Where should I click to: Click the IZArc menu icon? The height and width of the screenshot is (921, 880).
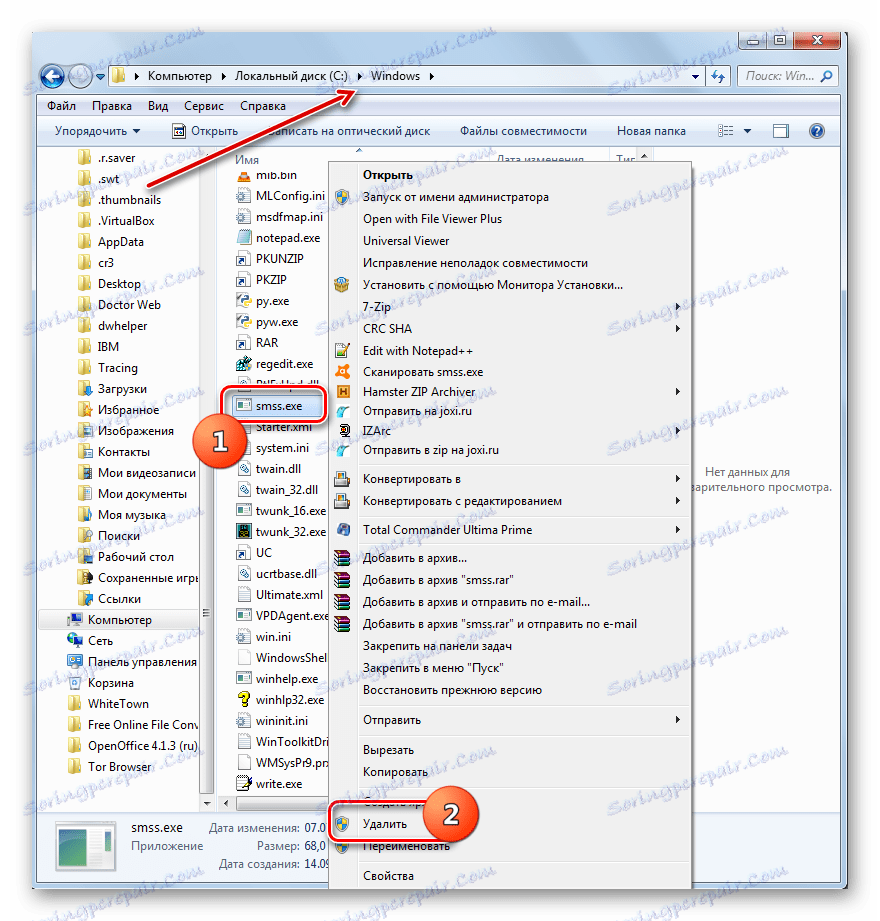343,431
